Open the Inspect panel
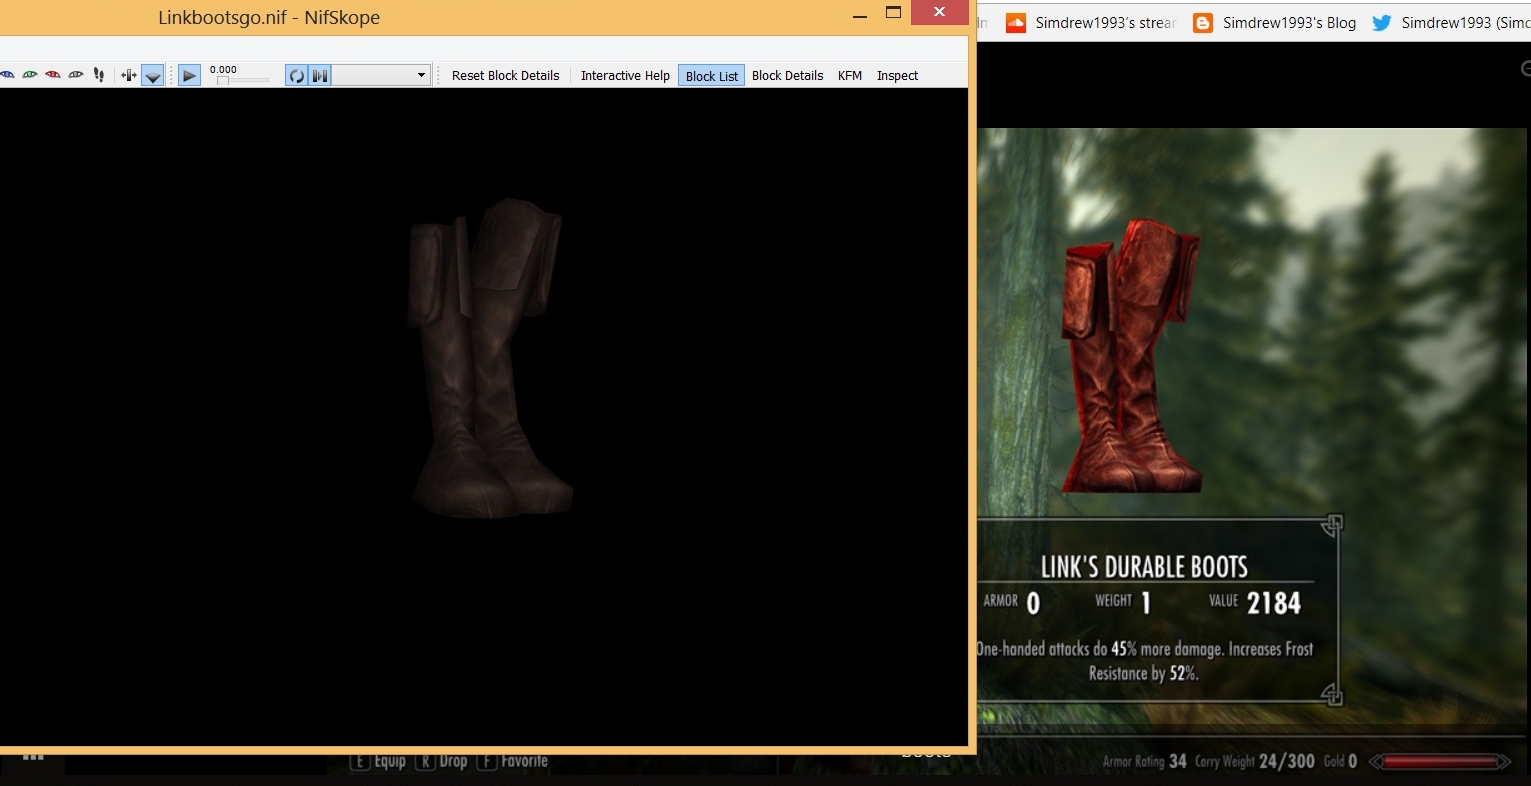The height and width of the screenshot is (786, 1531). pyautogui.click(x=897, y=75)
